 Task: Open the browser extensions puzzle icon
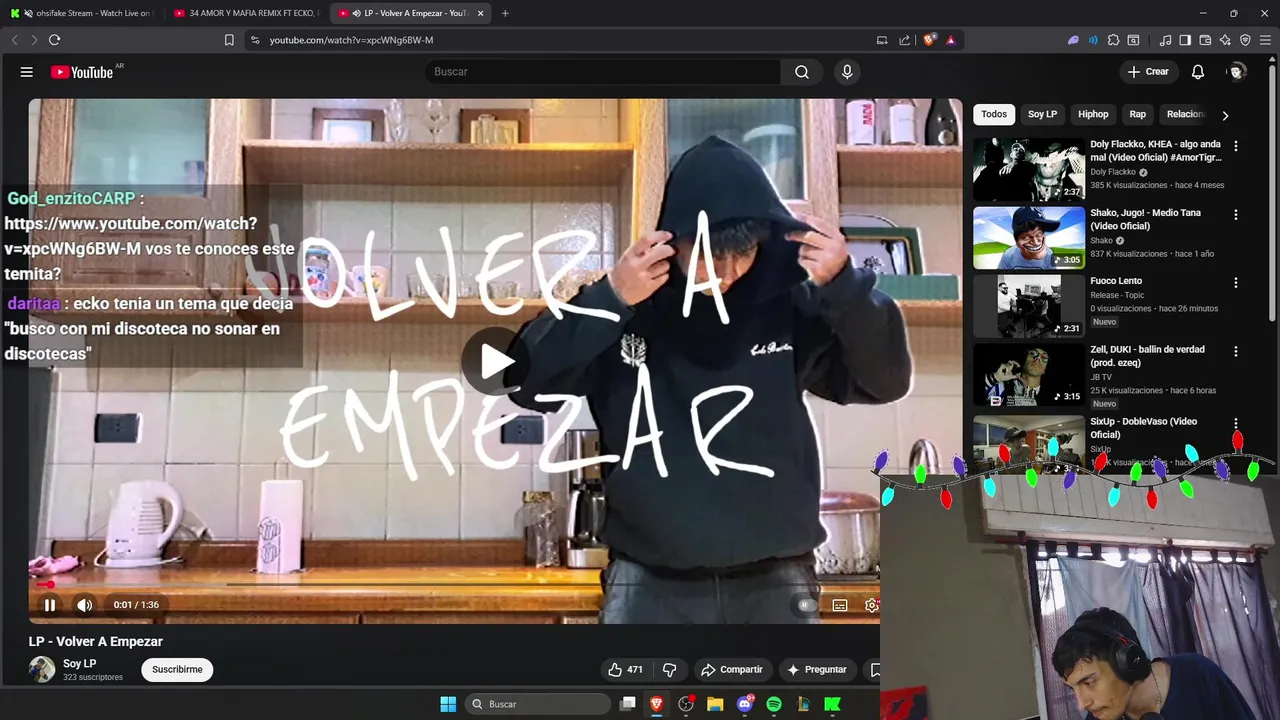coord(1113,40)
